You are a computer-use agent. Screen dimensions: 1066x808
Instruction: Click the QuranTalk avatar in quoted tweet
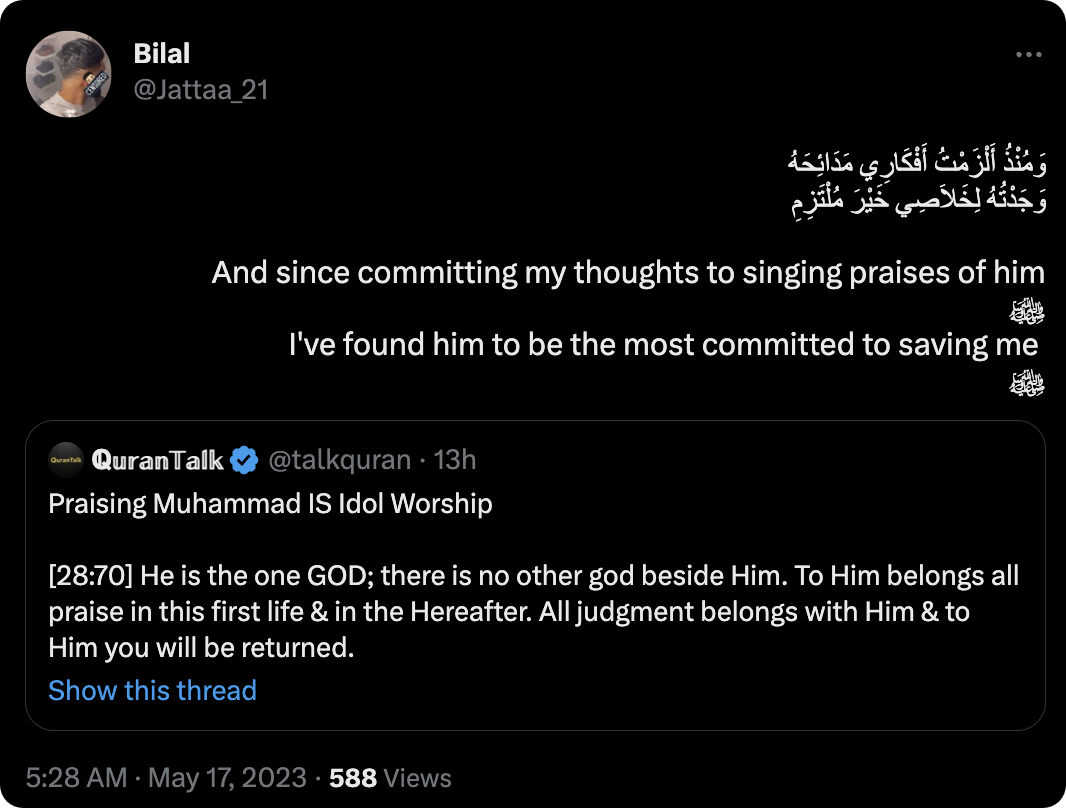click(65, 460)
